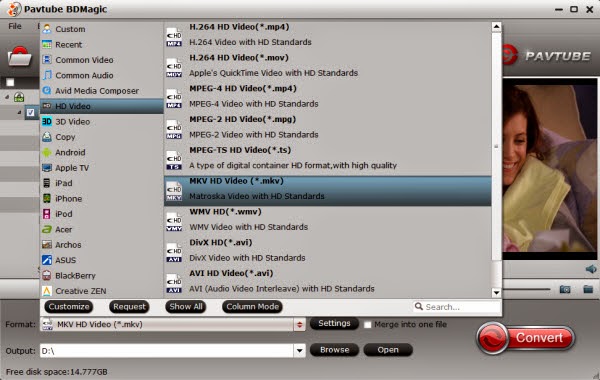Click the Customize button

[69, 307]
